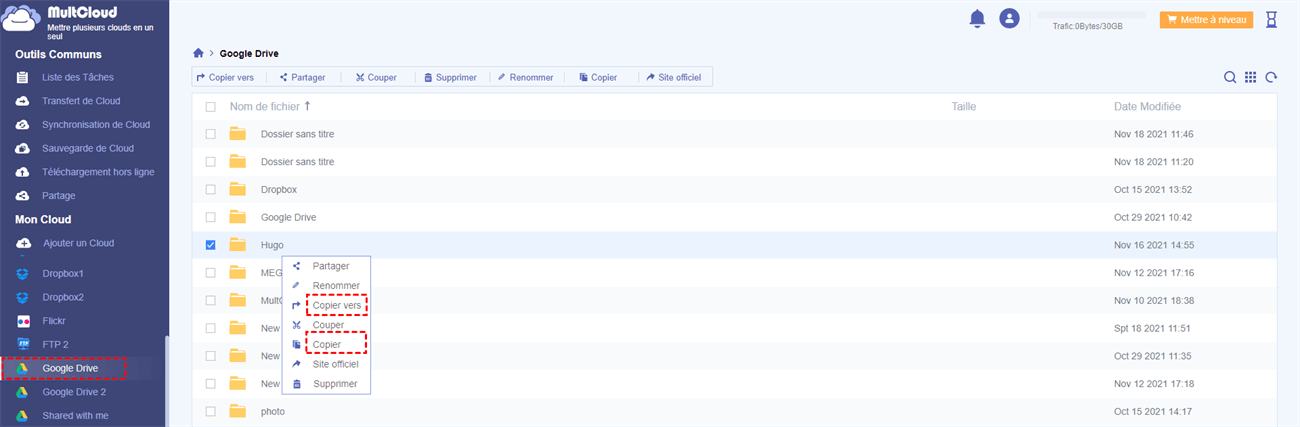Choose Site officiel in context menu

click(x=335, y=364)
